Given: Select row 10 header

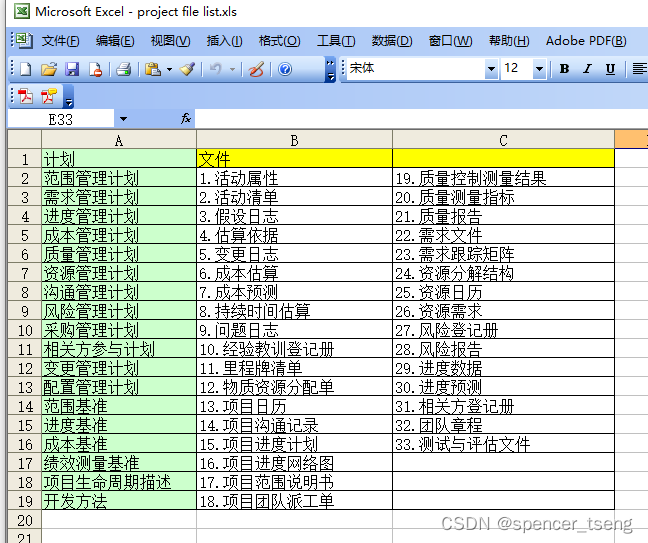Looking at the screenshot, I should point(25,330).
